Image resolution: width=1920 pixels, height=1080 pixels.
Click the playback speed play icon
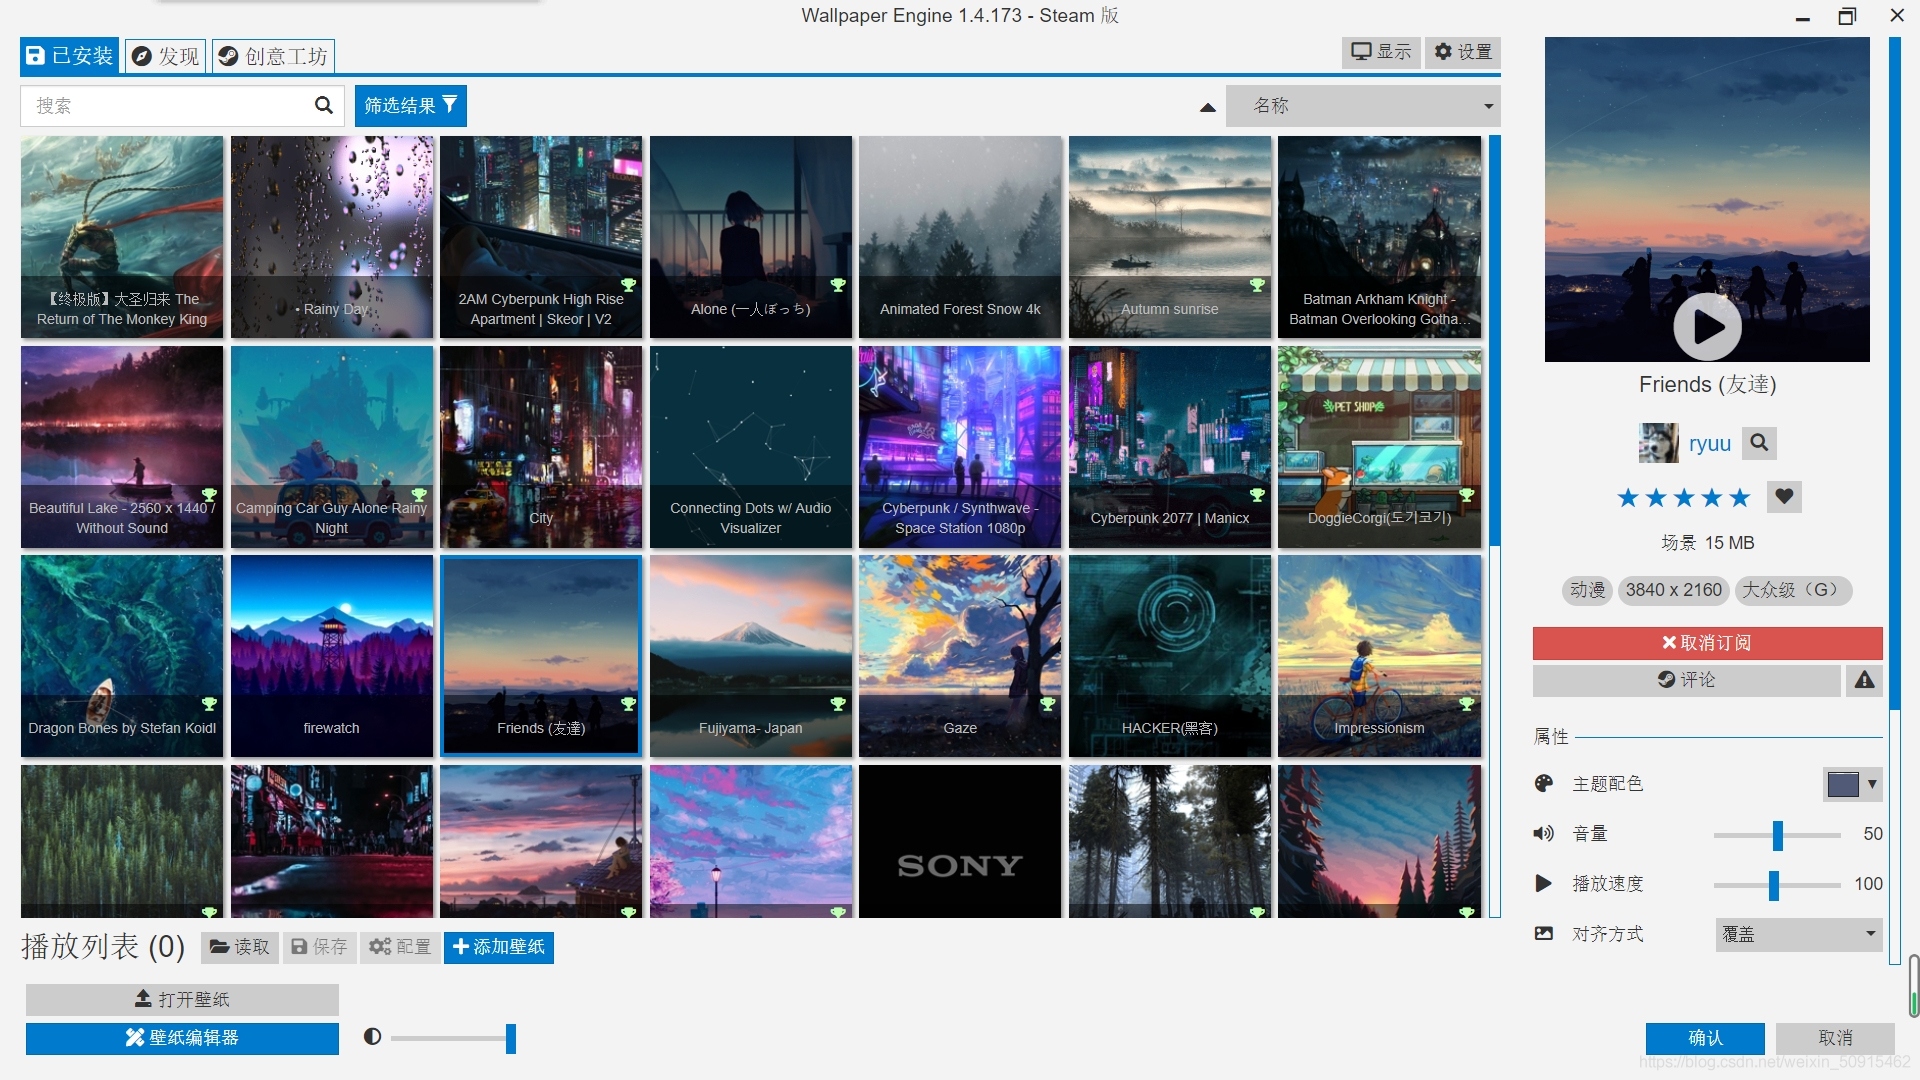1544,884
